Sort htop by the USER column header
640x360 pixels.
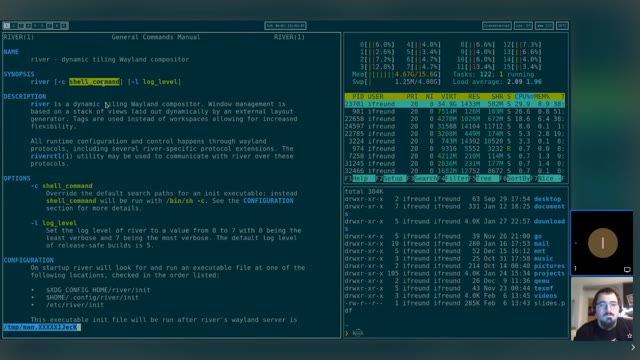[x=376, y=97]
